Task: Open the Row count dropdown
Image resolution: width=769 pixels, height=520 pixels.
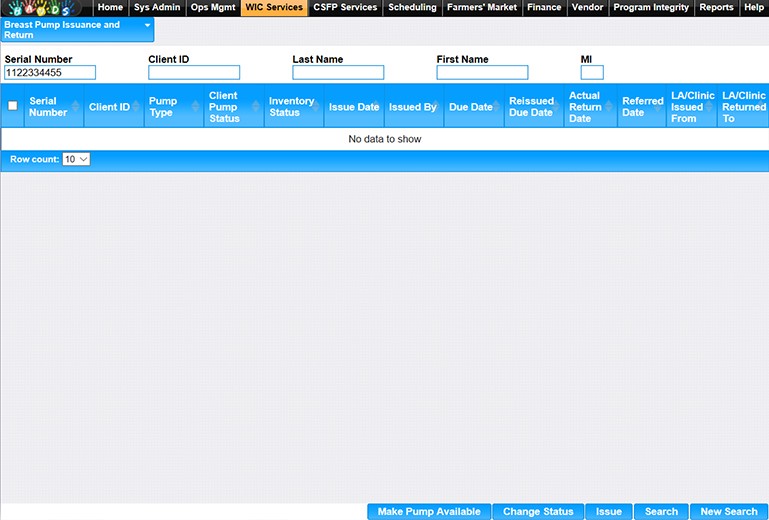Action: 76,159
